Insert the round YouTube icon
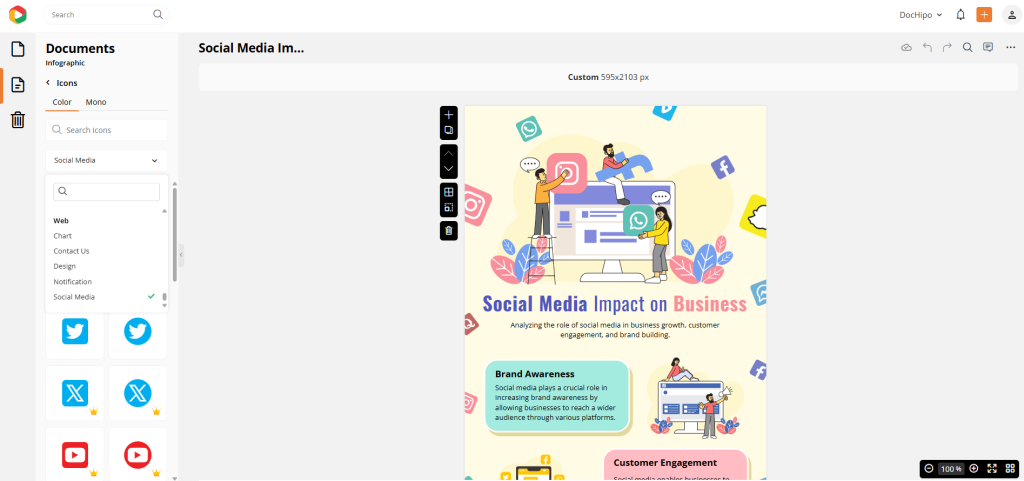Viewport: 1024px width, 481px height. click(138, 455)
